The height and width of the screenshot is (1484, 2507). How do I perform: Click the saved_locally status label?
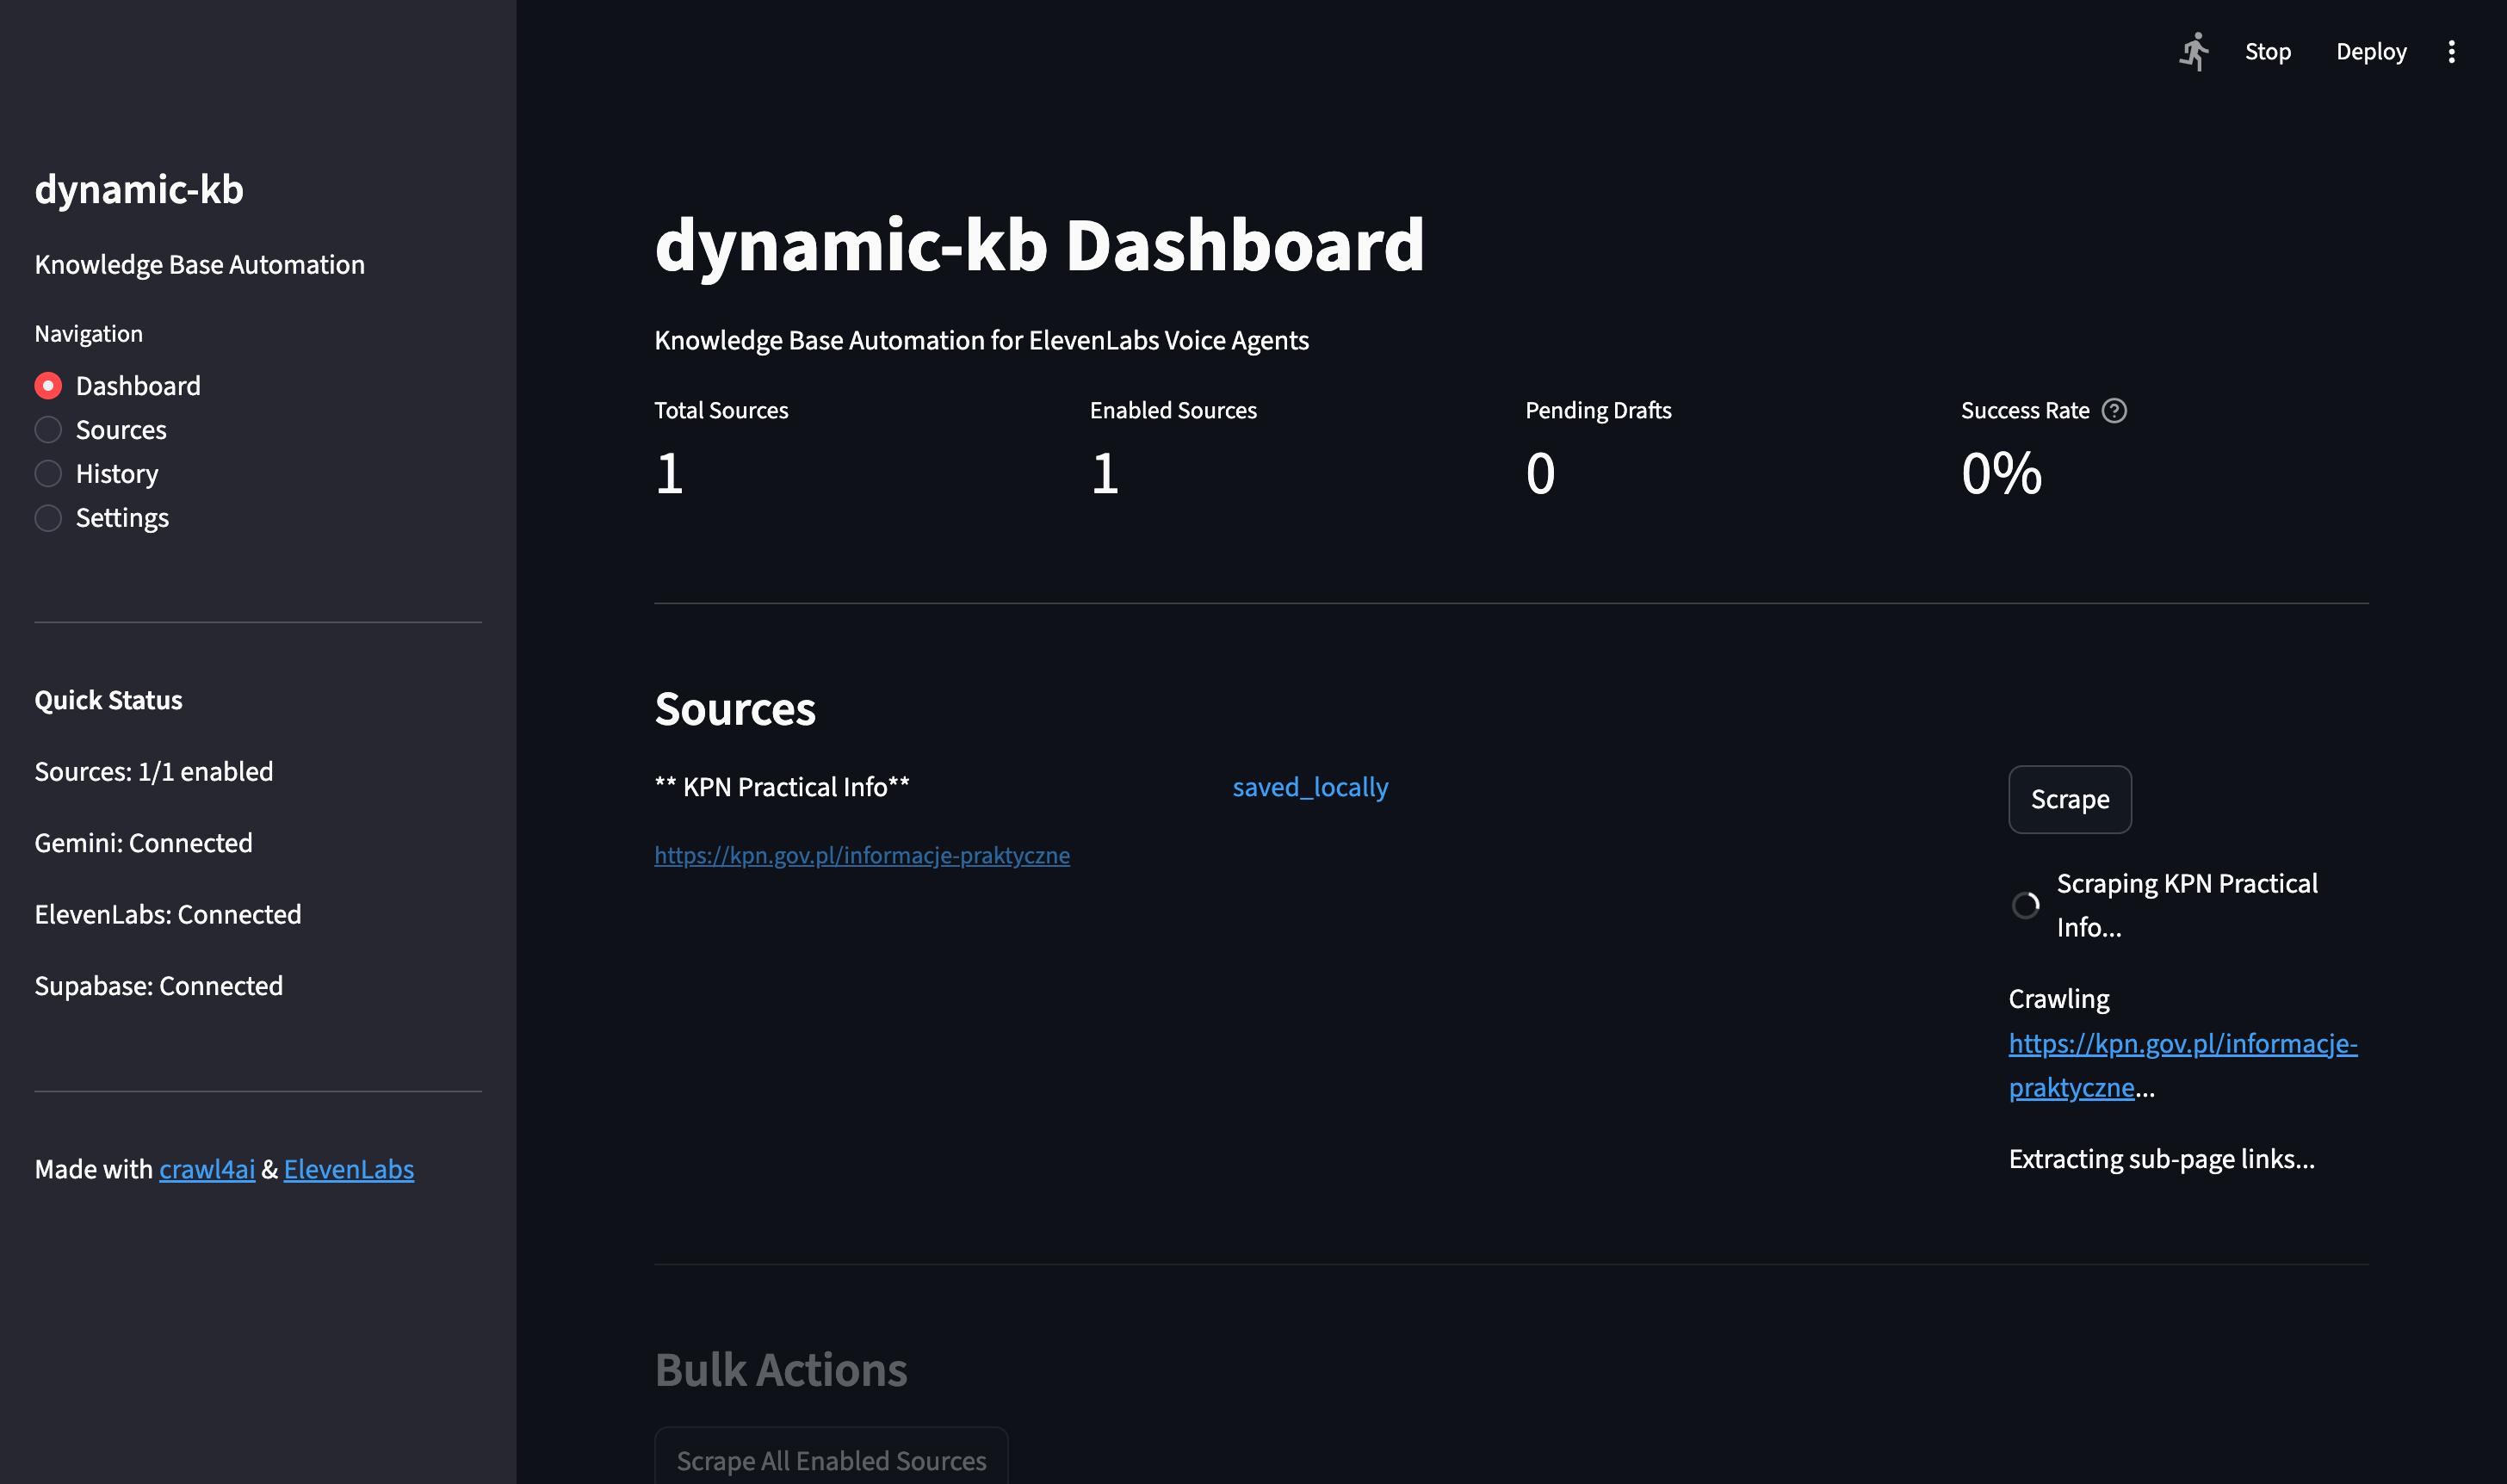[1310, 787]
